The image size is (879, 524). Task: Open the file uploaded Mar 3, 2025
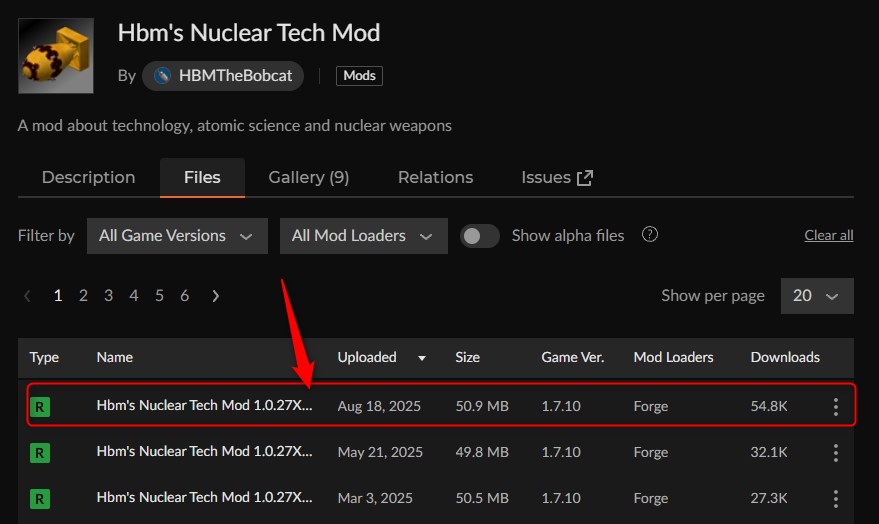[x=205, y=497]
